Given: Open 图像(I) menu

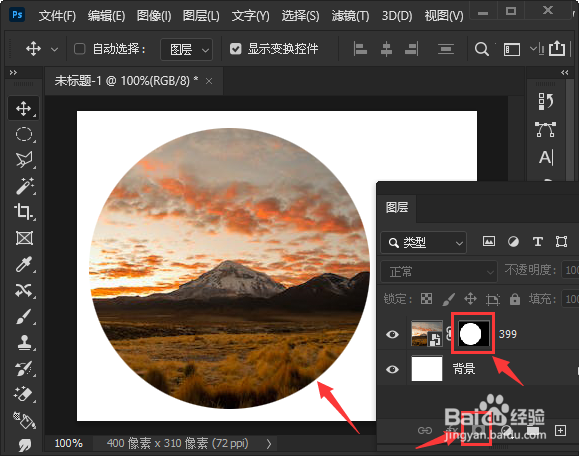Looking at the screenshot, I should 154,16.
